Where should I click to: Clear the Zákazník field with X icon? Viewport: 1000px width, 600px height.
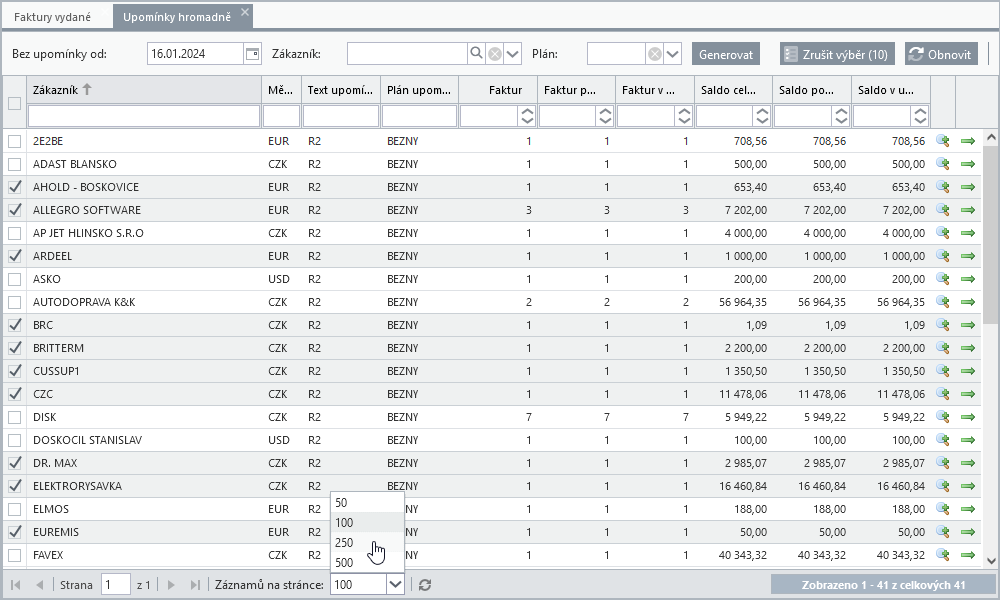click(x=495, y=54)
